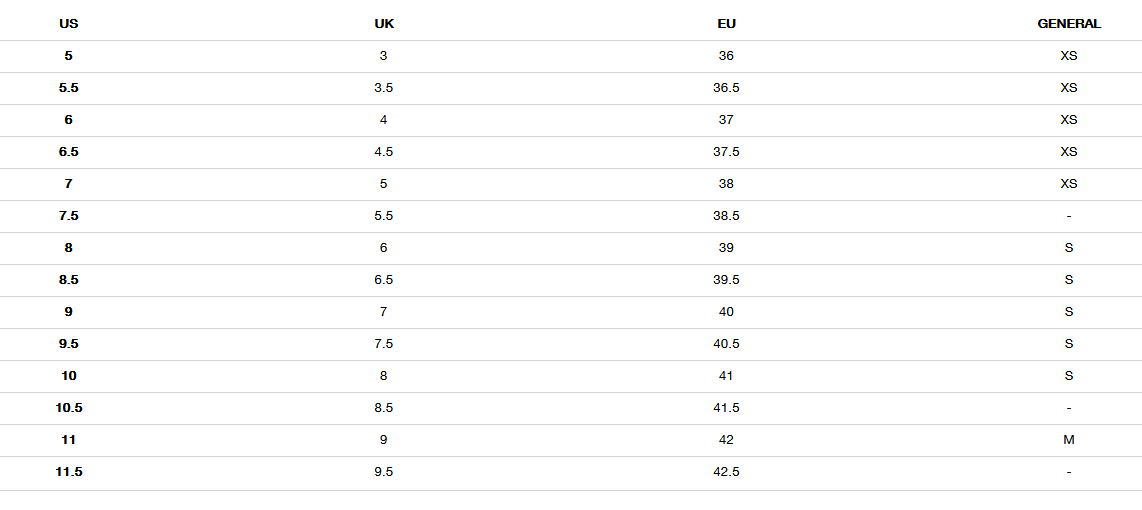Click UK size 6 cell
The width and height of the screenshot is (1142, 510).
[x=384, y=248]
